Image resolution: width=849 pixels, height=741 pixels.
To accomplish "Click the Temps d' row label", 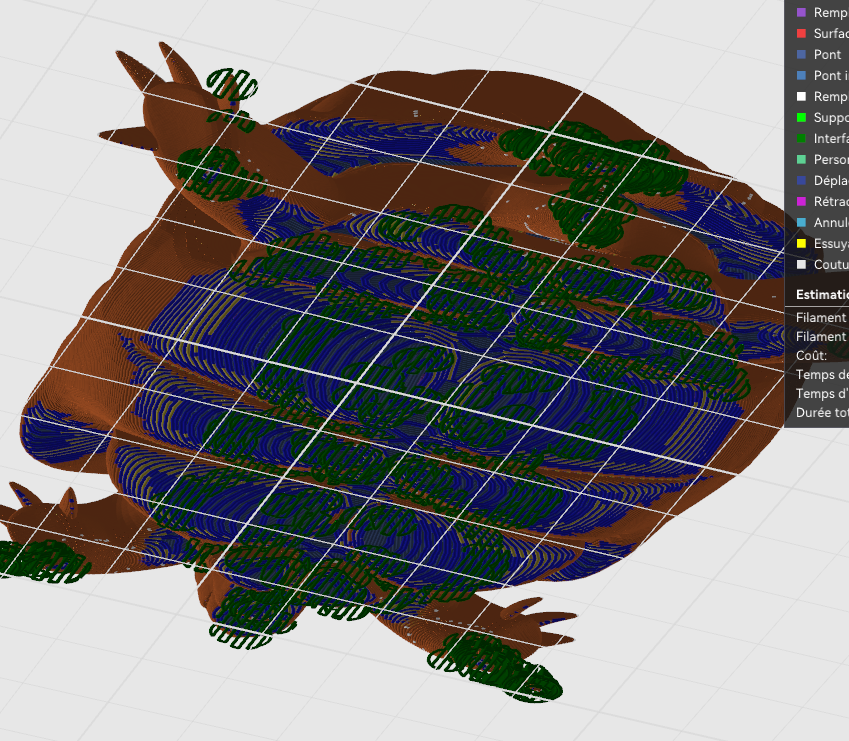I will 822,394.
